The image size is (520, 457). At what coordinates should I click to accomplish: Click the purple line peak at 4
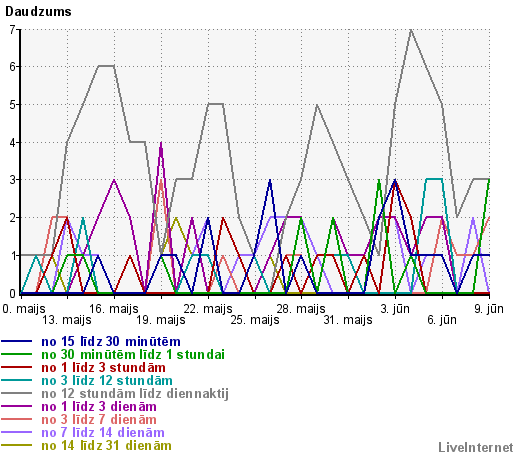[x=161, y=143]
